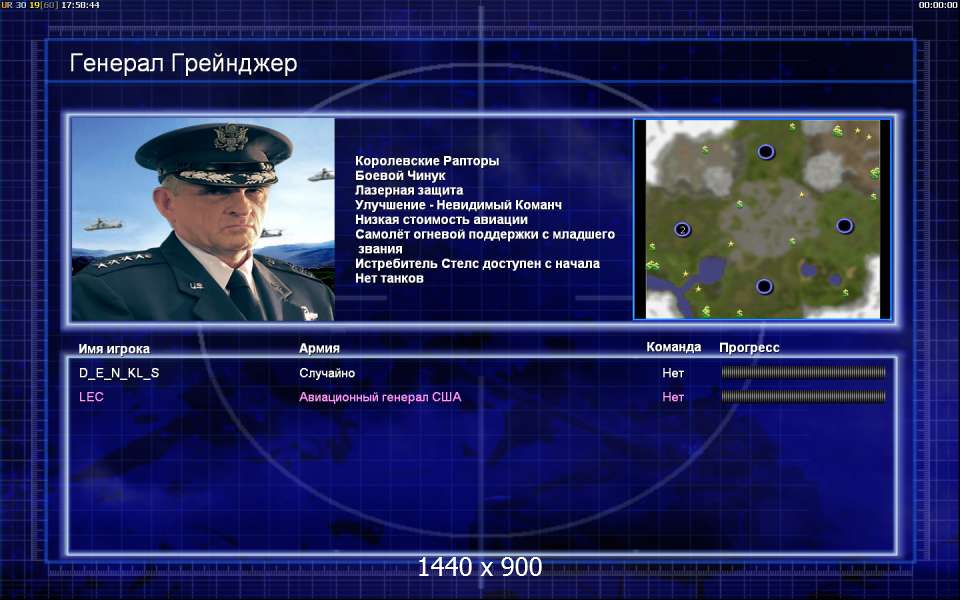Select the 'Королевские Рапторы' ability line
960x600 pixels.
(427, 161)
